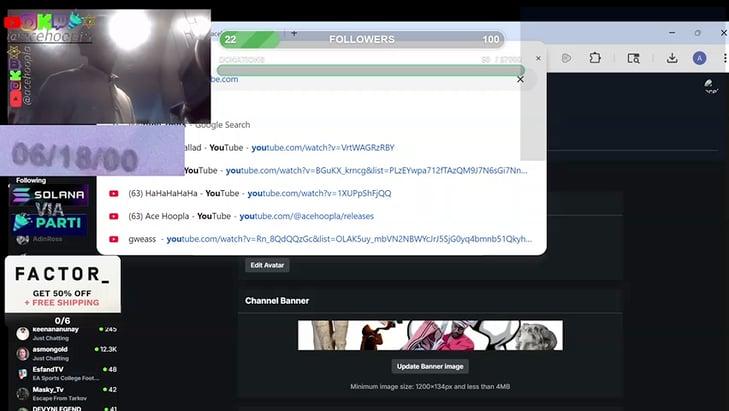Open EsfandTV channel in Following list
Image resolution: width=729 pixels, height=411 pixels.
(x=48, y=369)
